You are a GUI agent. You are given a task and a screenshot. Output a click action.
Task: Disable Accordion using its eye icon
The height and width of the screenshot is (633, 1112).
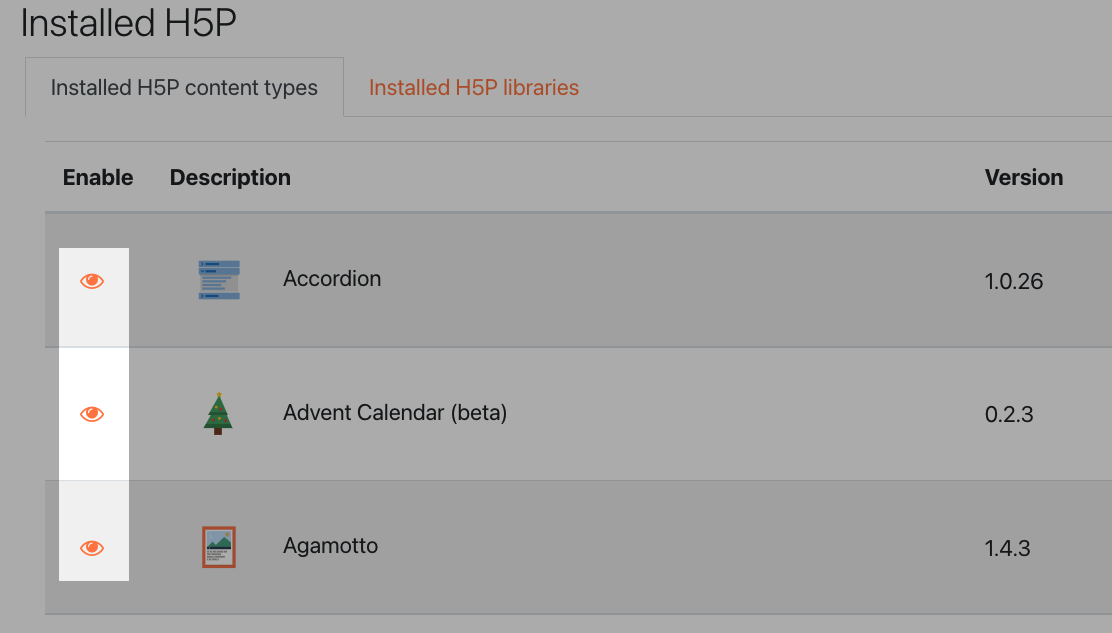pos(92,281)
